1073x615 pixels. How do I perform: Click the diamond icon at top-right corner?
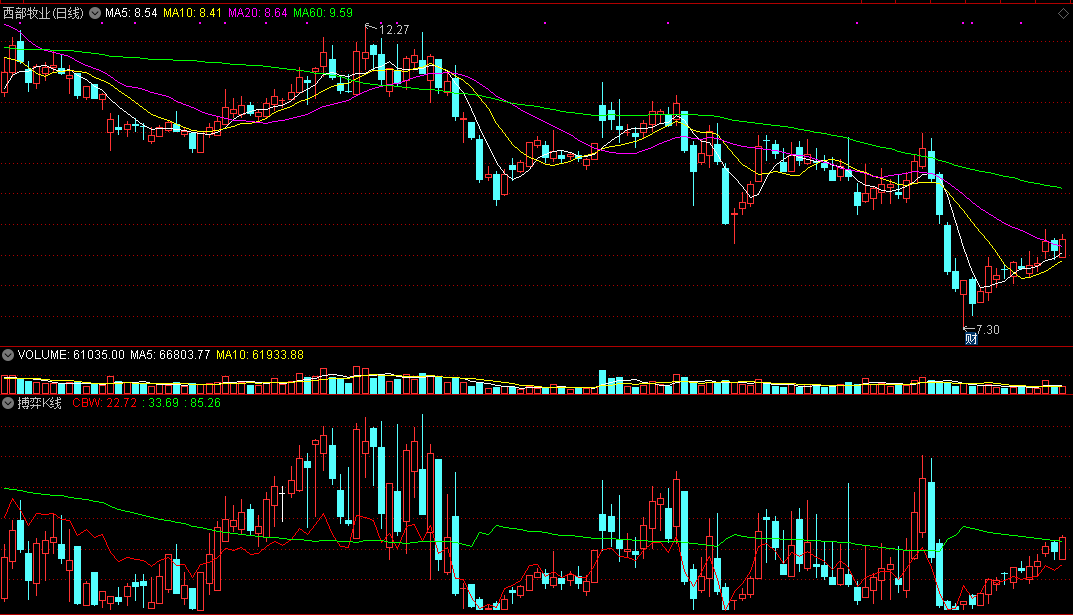pos(1063,13)
